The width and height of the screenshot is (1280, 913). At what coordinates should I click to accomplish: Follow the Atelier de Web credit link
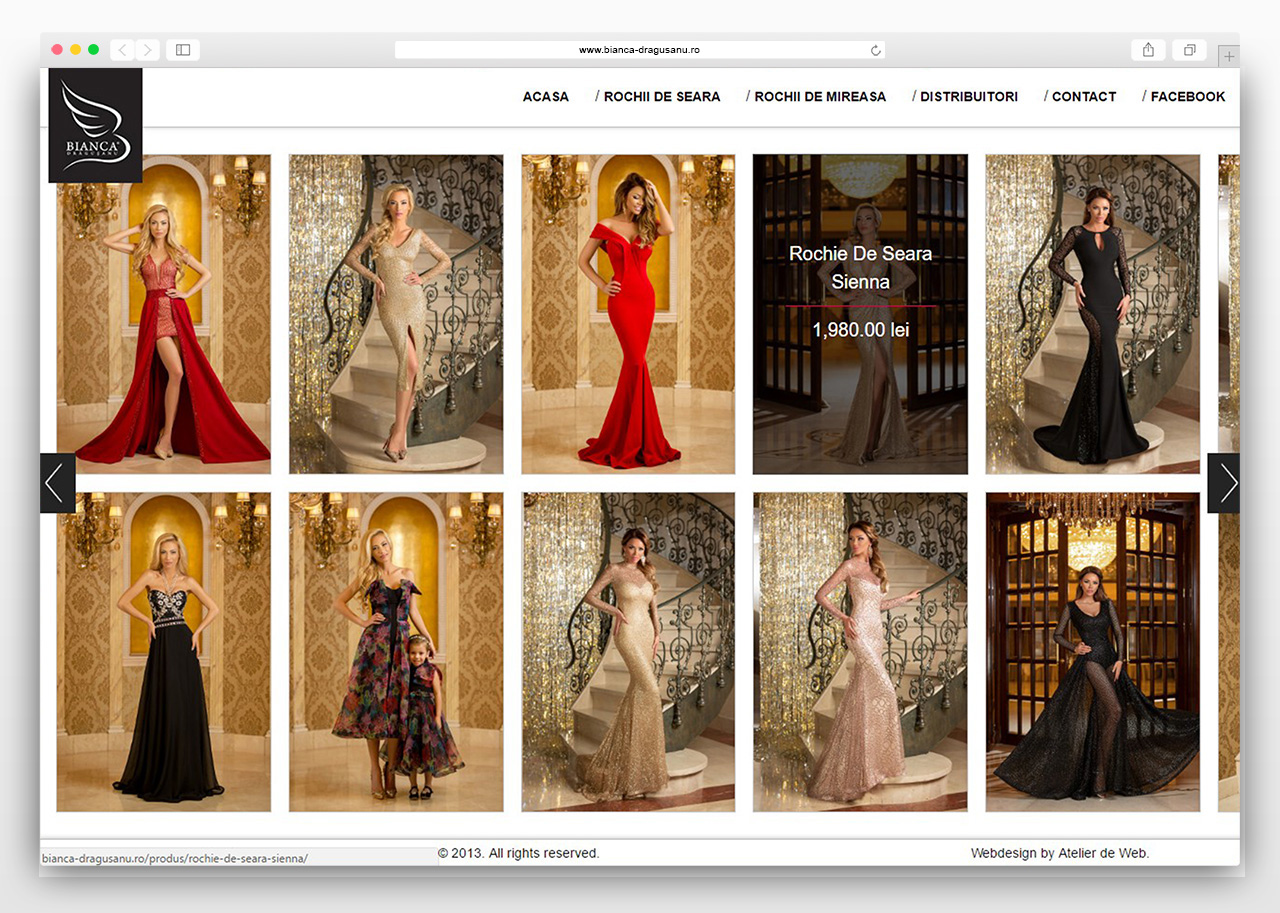1104,853
